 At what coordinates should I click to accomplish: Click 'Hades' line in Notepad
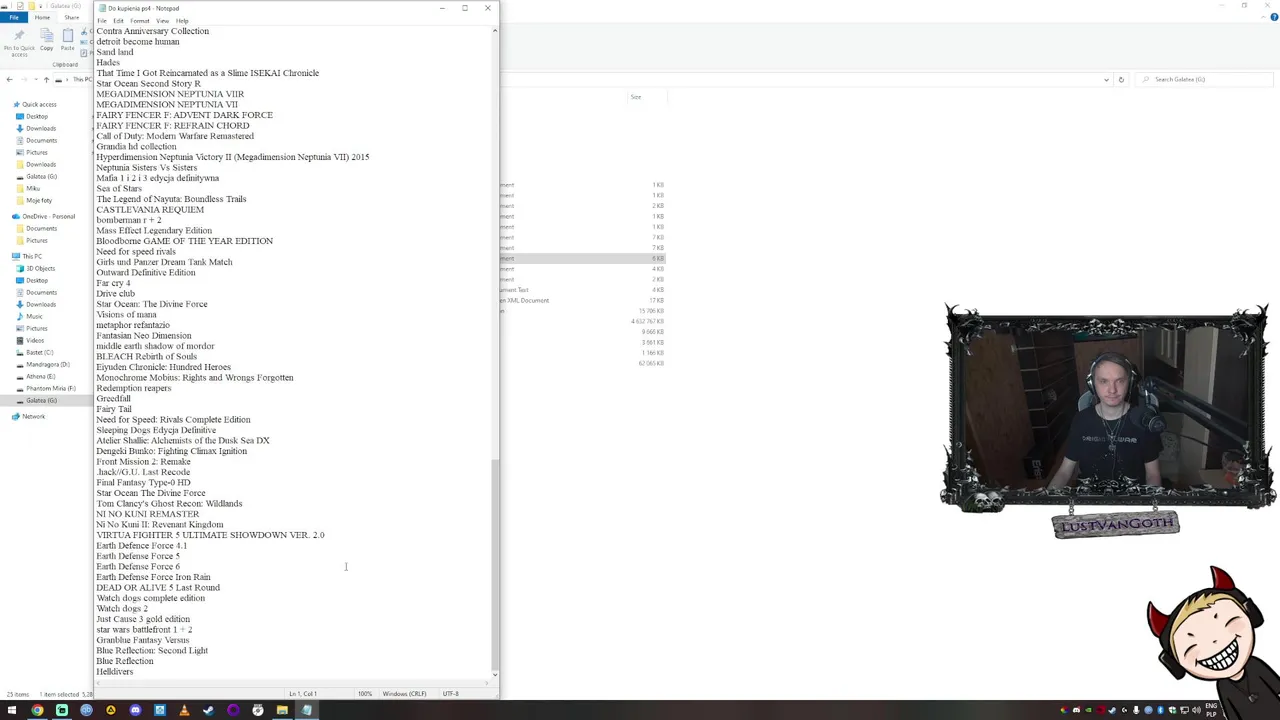click(x=108, y=62)
